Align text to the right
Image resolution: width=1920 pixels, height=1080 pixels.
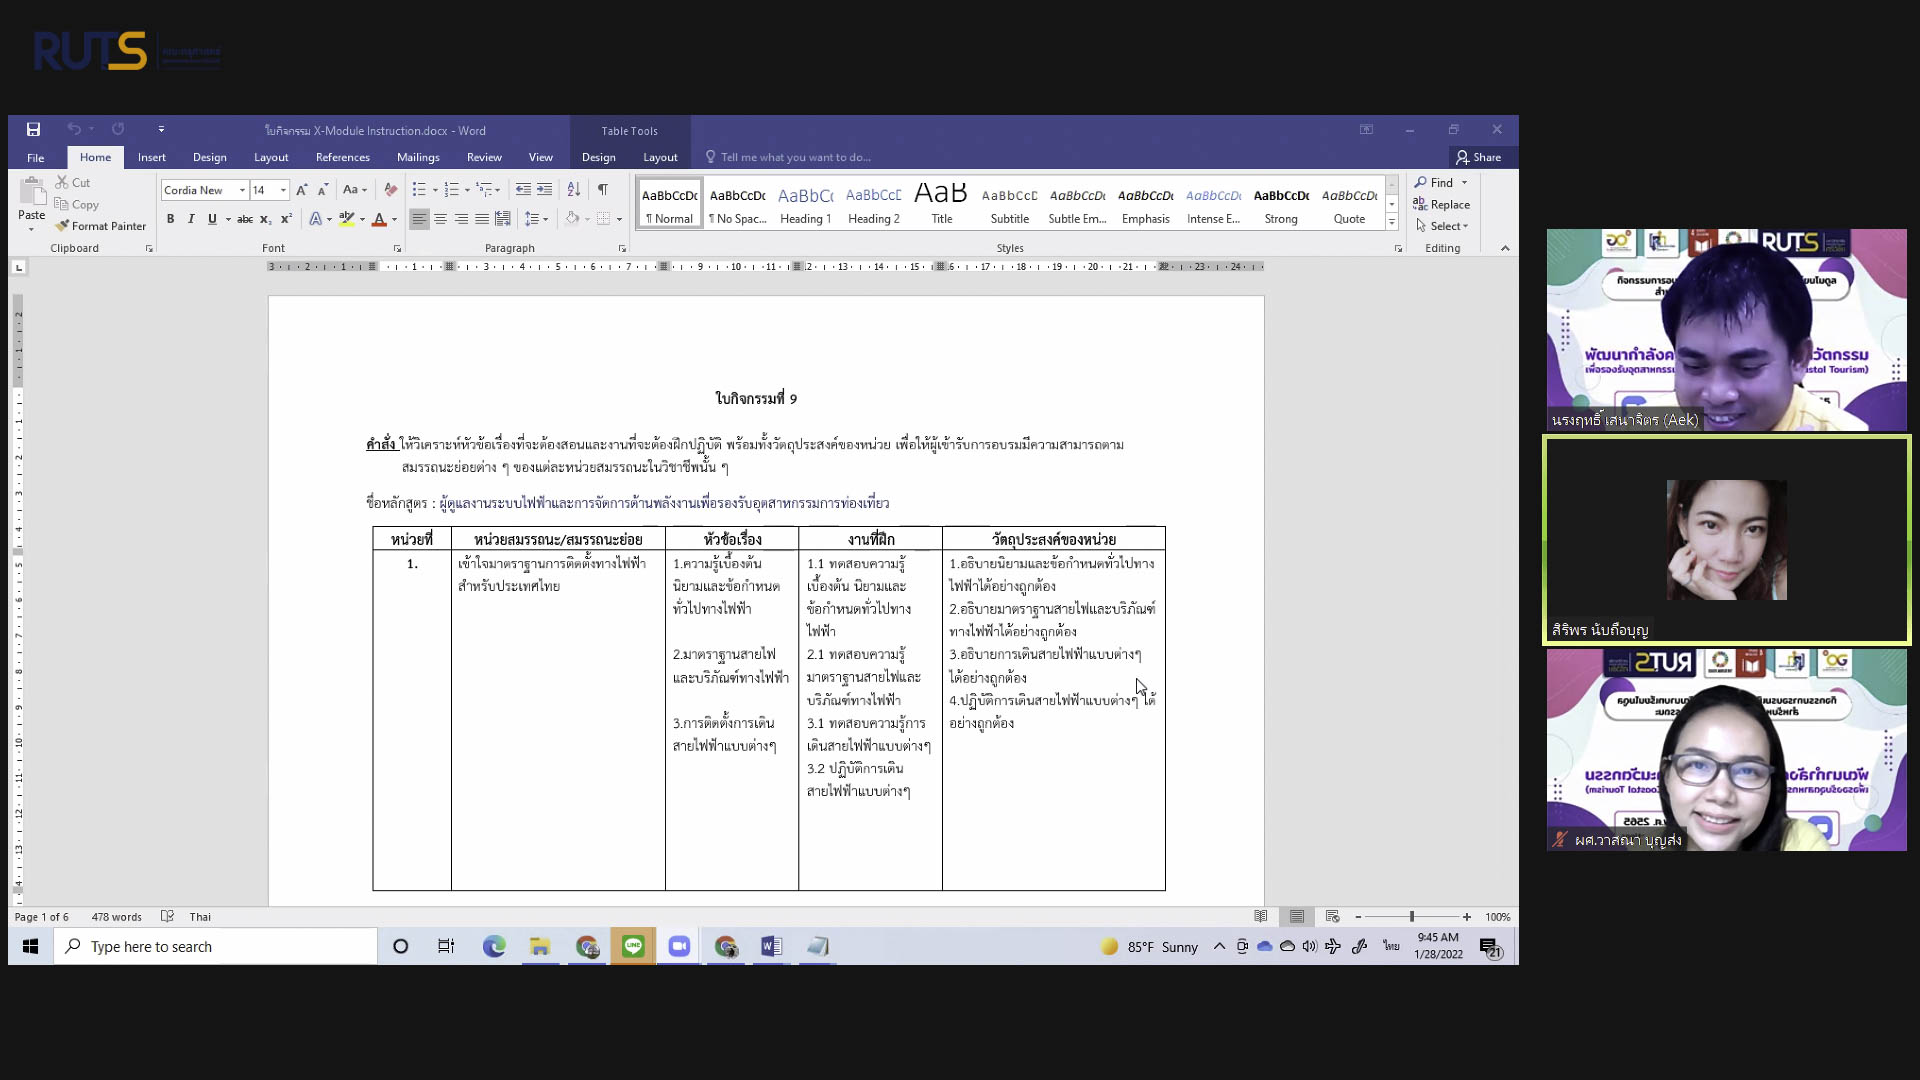pos(461,219)
